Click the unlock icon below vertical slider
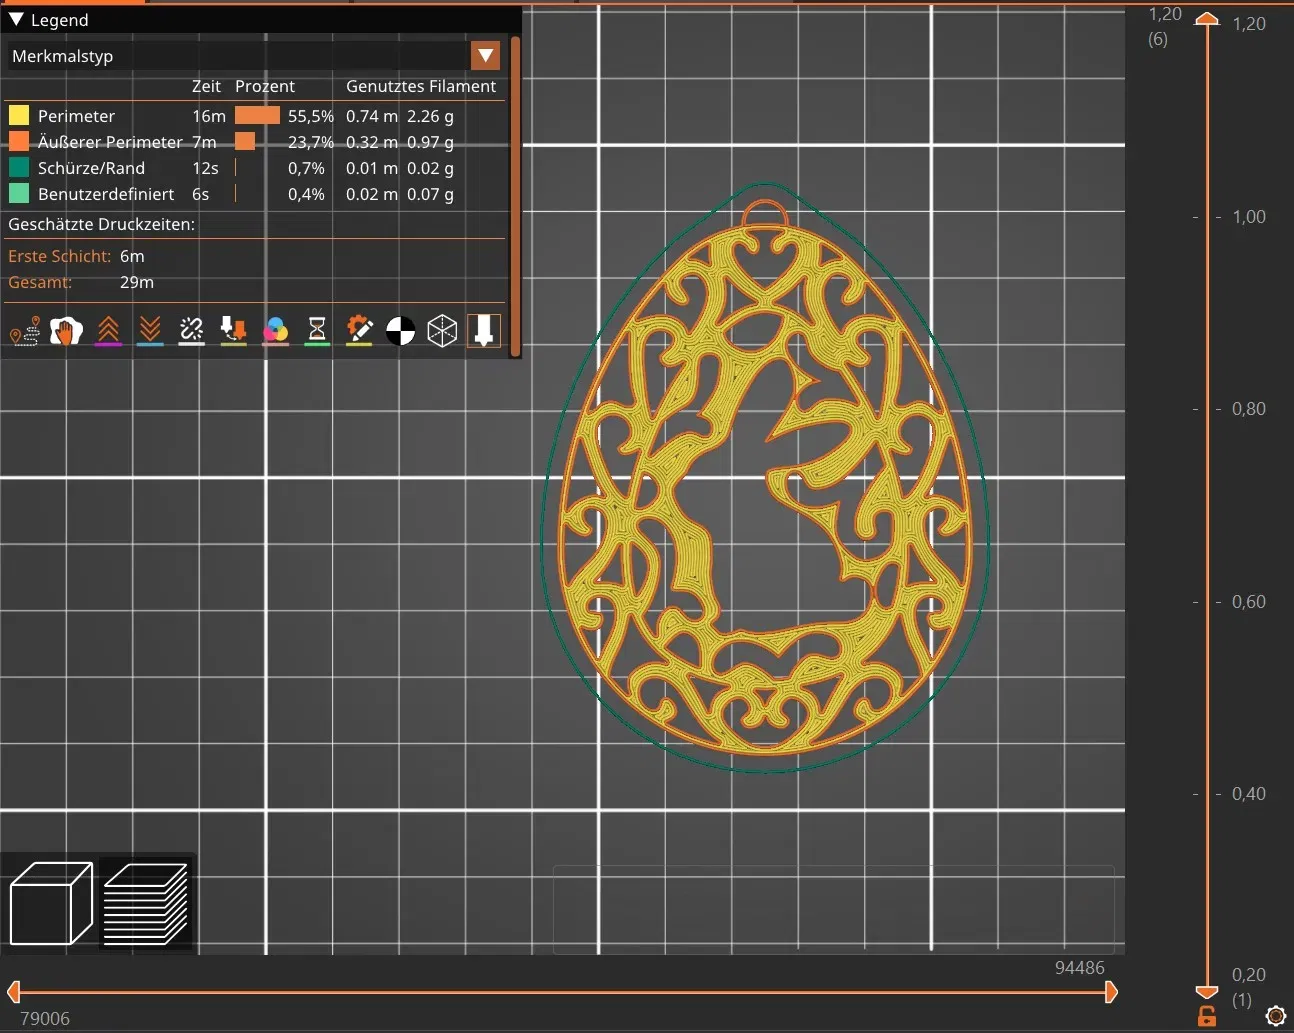This screenshot has height=1033, width=1294. tap(1207, 1017)
